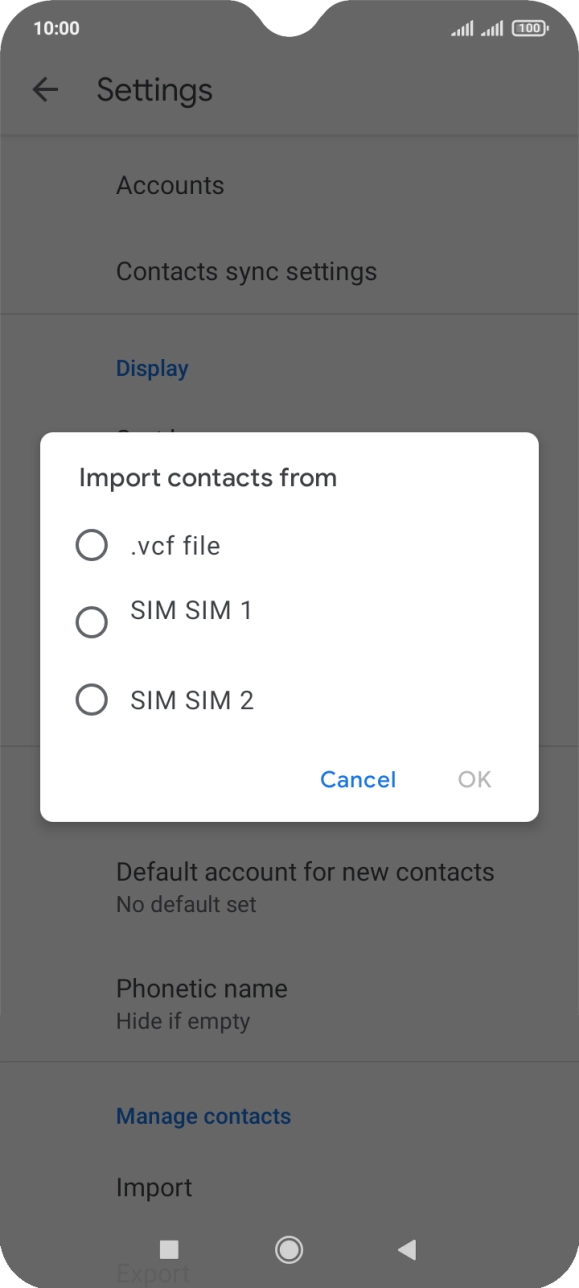Tap the Home navigation button
The width and height of the screenshot is (579, 1288).
288,1250
